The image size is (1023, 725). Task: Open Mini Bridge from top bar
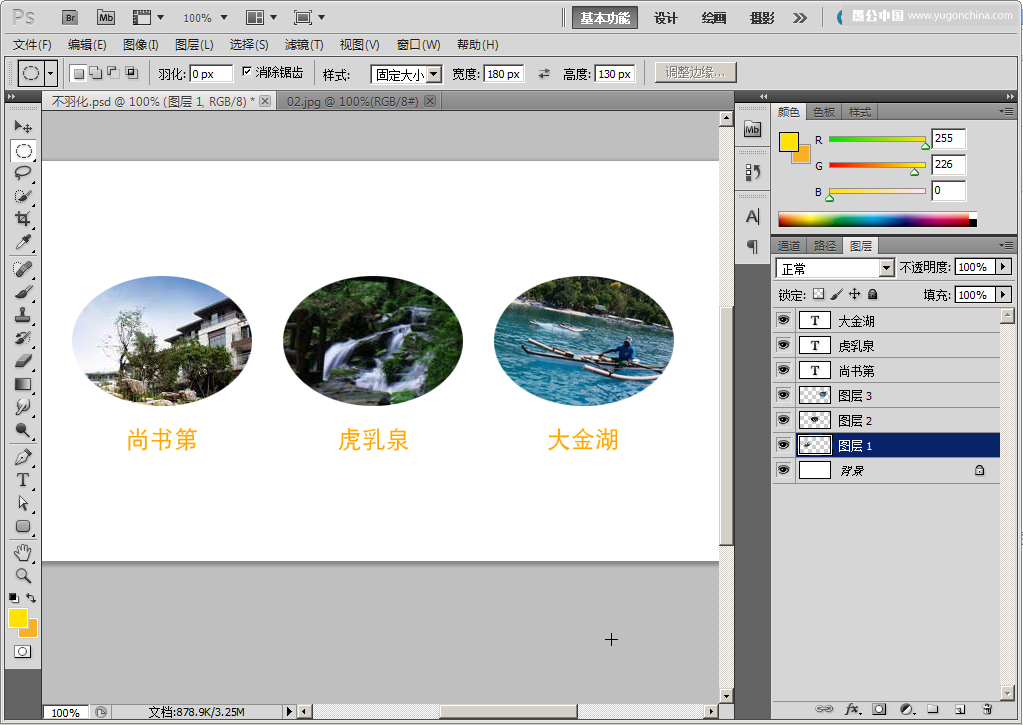[x=106, y=18]
